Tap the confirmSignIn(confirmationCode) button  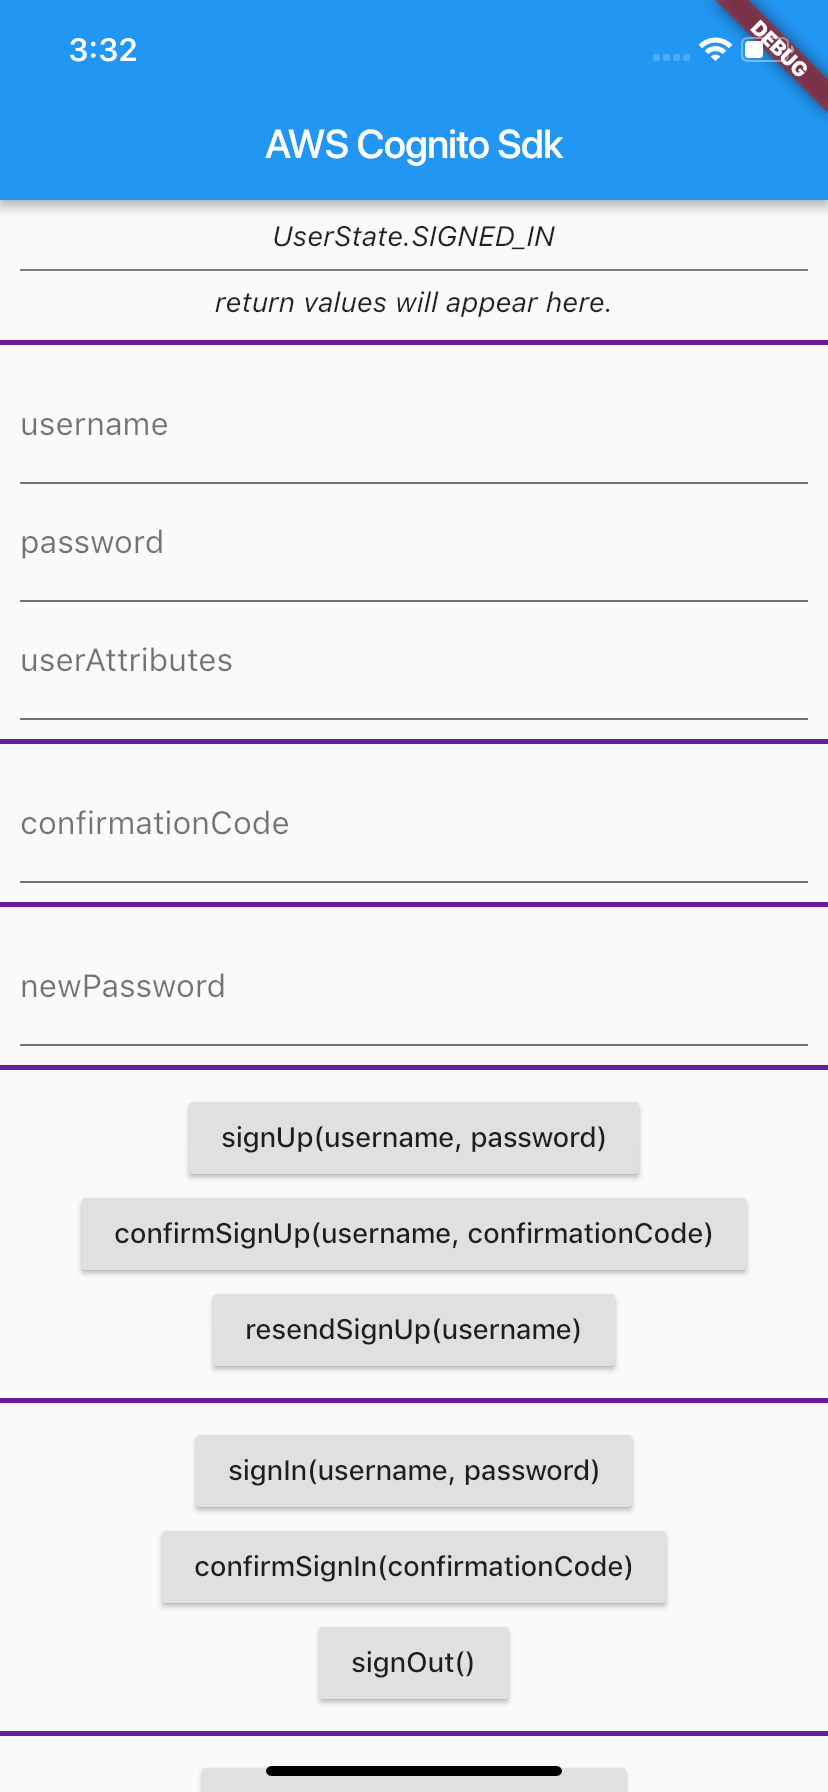coord(414,1567)
